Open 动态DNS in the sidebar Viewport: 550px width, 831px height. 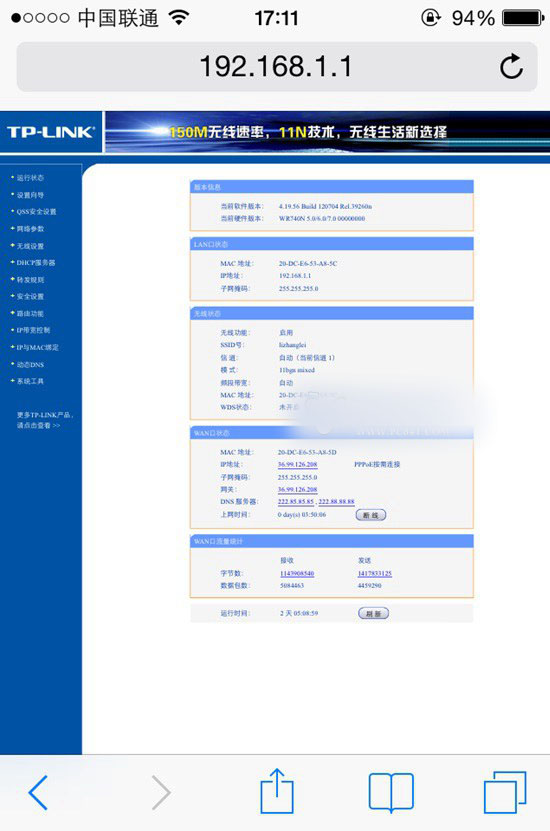(30, 364)
